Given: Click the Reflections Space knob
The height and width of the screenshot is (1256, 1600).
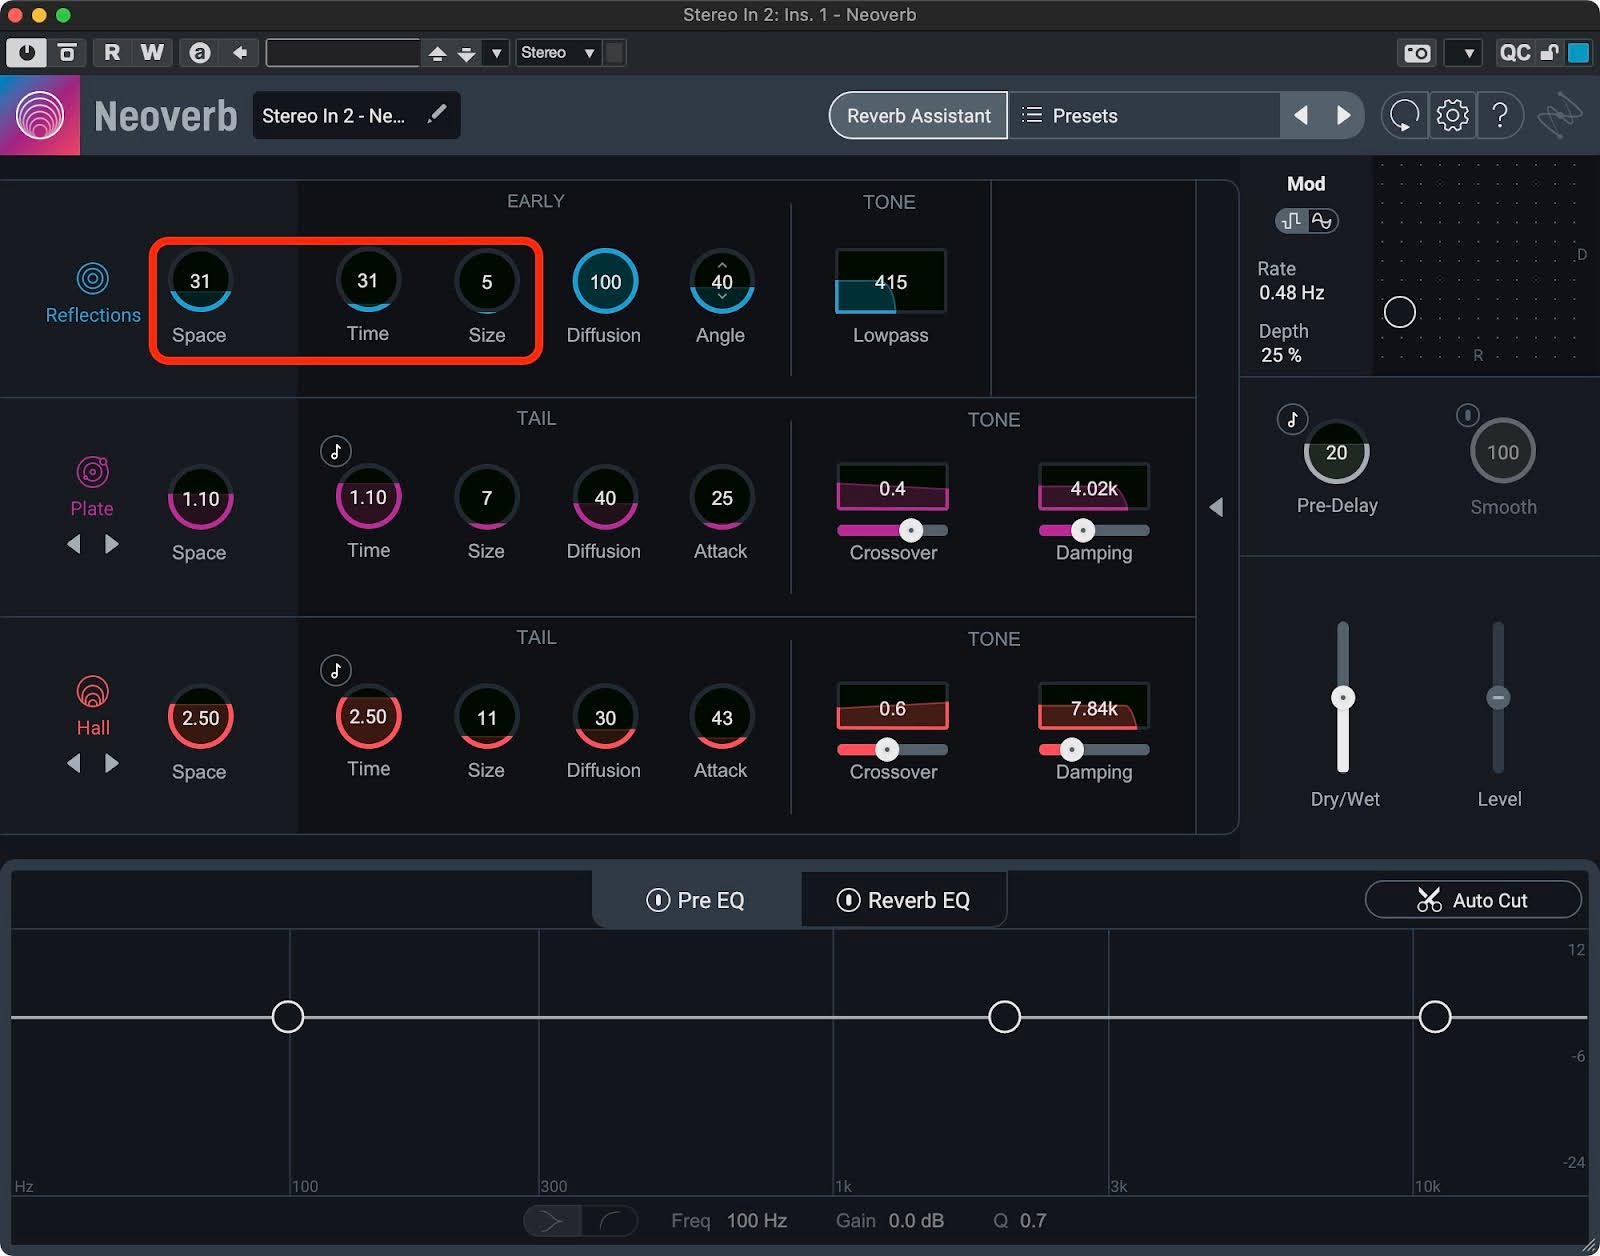Looking at the screenshot, I should pos(200,282).
